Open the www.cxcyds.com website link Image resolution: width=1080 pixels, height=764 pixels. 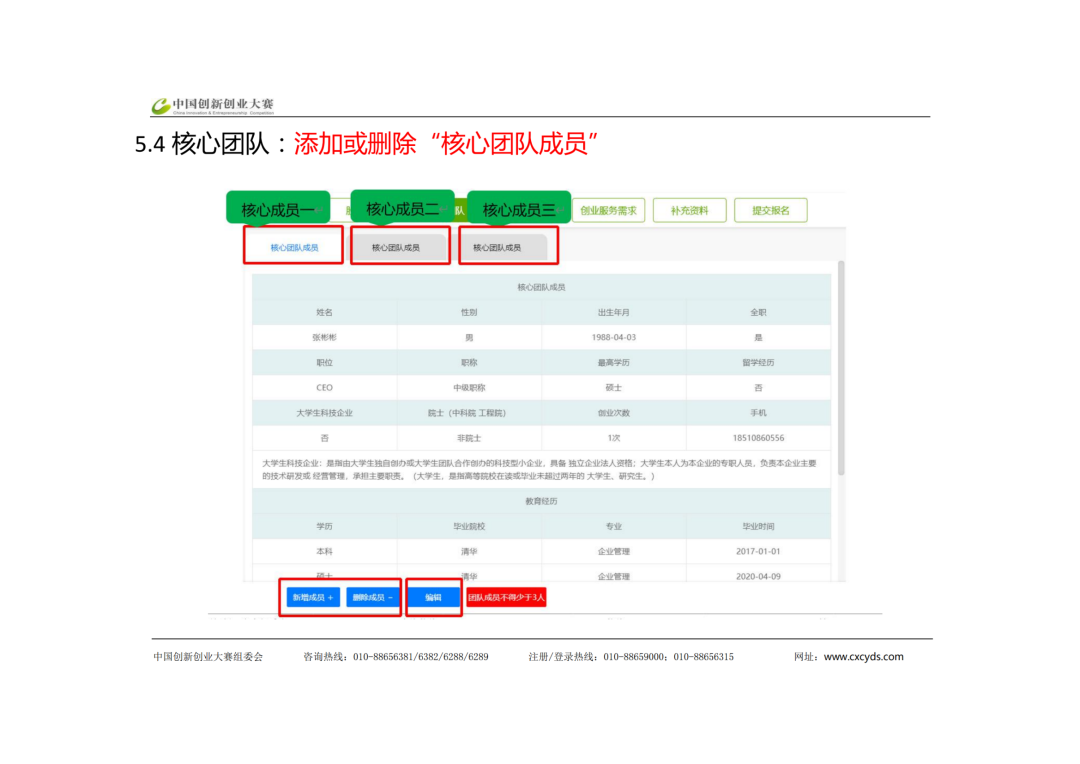tap(863, 657)
